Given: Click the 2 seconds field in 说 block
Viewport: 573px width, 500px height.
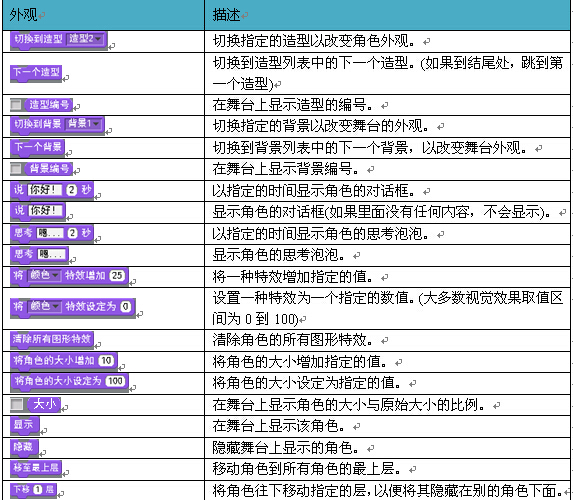Looking at the screenshot, I should [x=72, y=190].
